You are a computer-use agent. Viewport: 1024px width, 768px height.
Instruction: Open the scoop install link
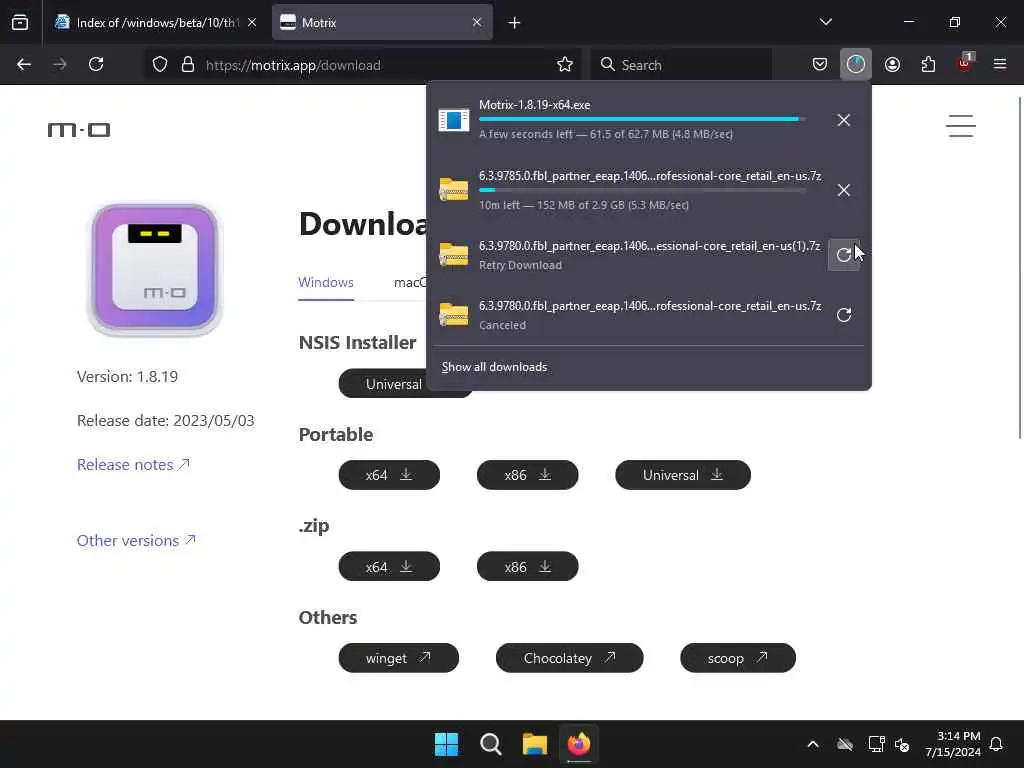pos(738,658)
